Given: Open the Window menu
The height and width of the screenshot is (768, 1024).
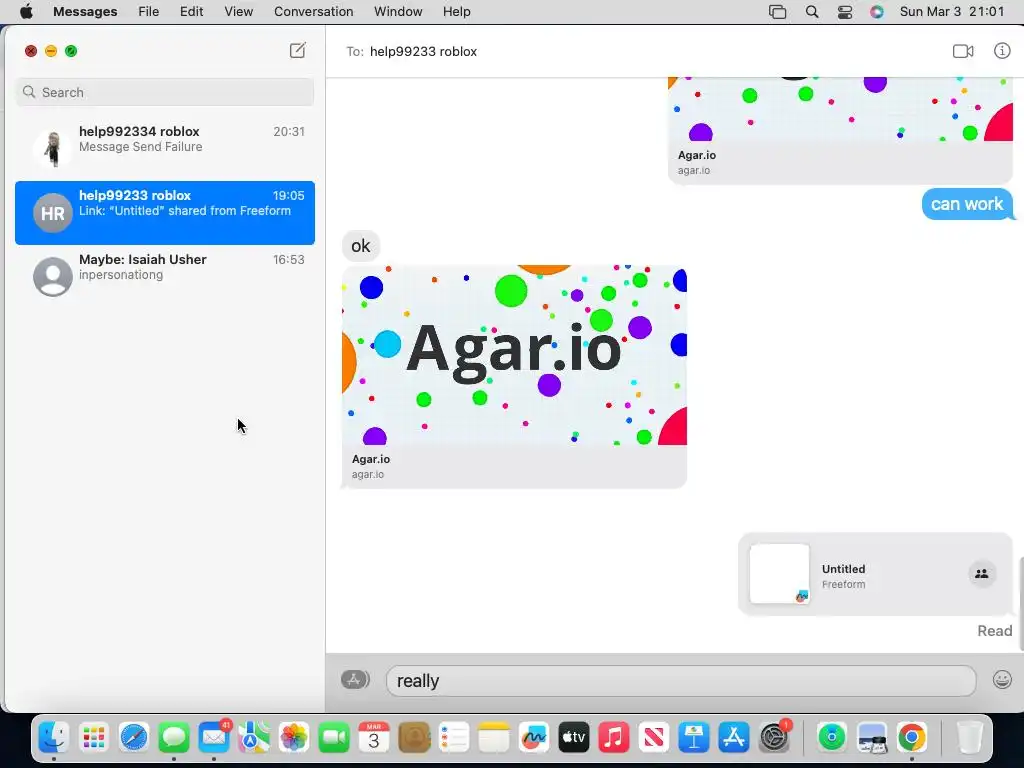Looking at the screenshot, I should (398, 12).
